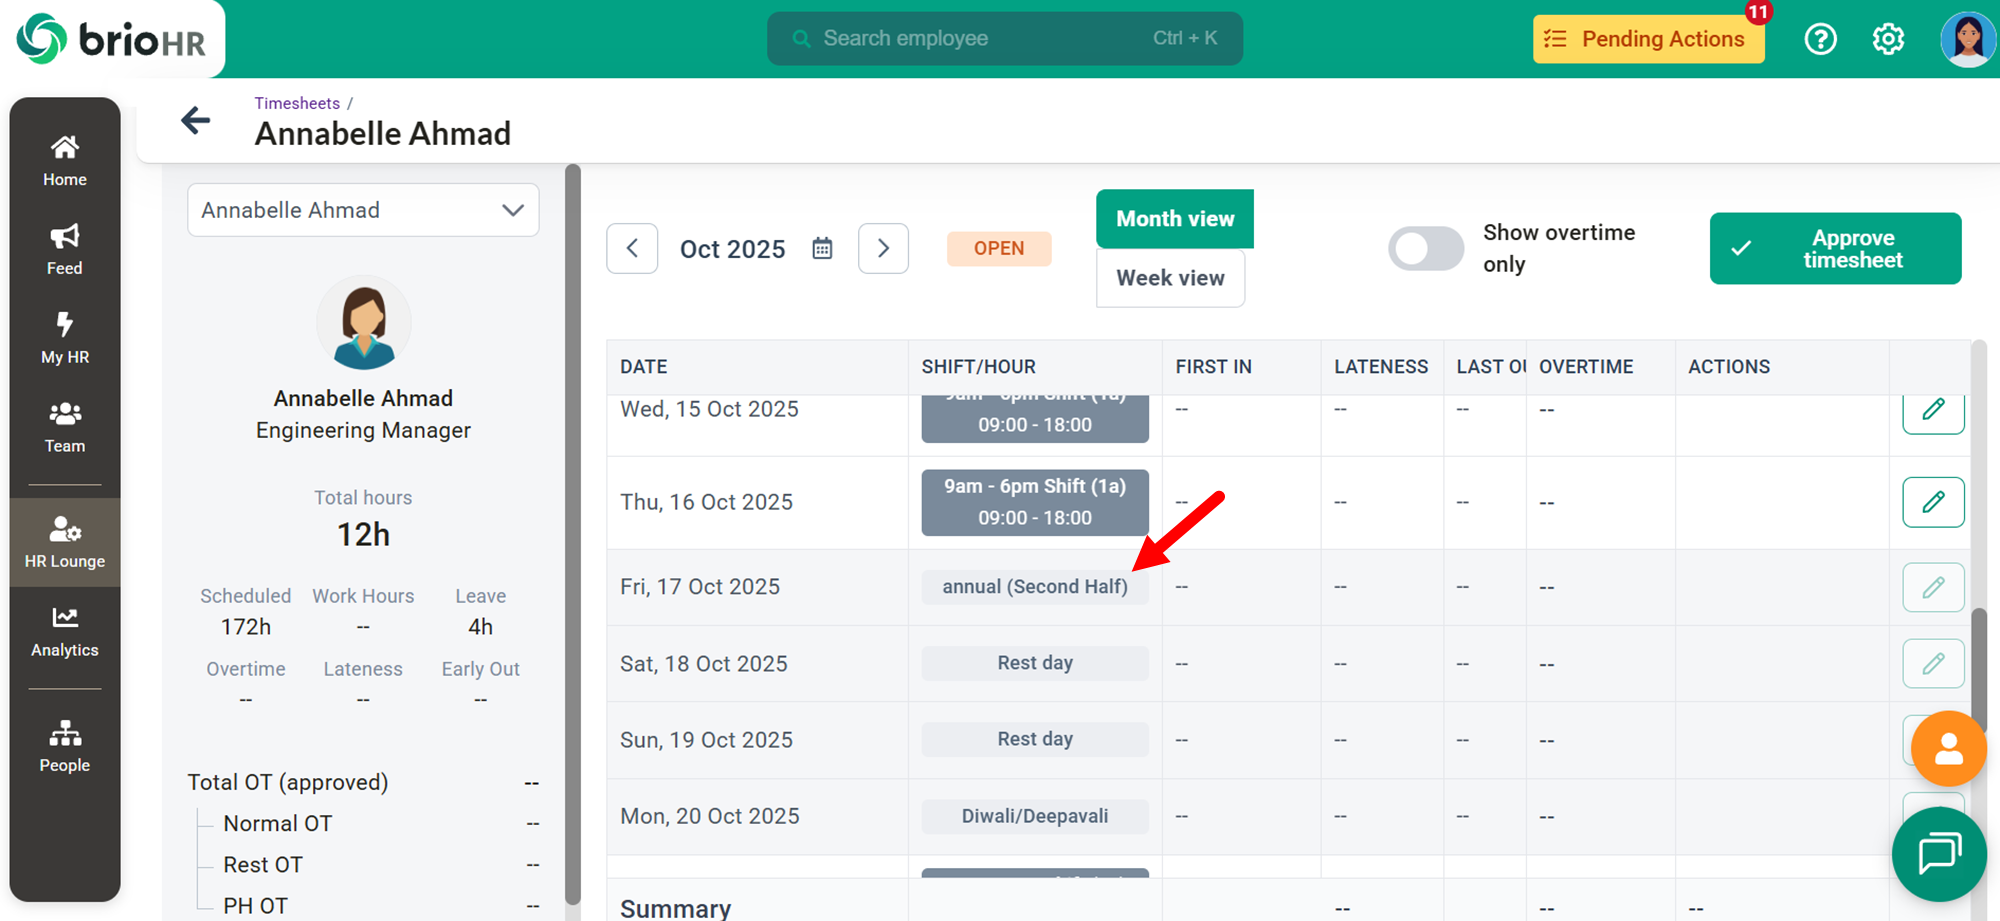Open Pending Actions list
Screen dimensions: 2000x921
pos(1648,39)
